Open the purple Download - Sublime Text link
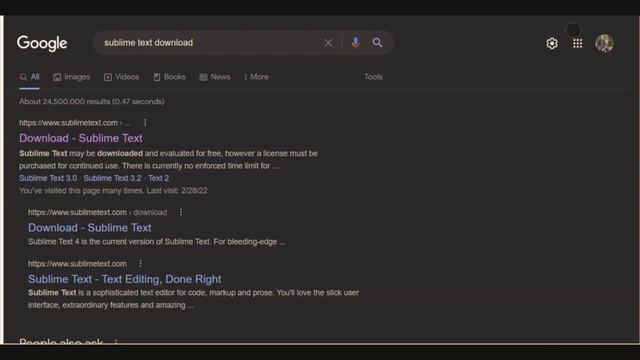This screenshot has height=360, width=640. coord(81,138)
